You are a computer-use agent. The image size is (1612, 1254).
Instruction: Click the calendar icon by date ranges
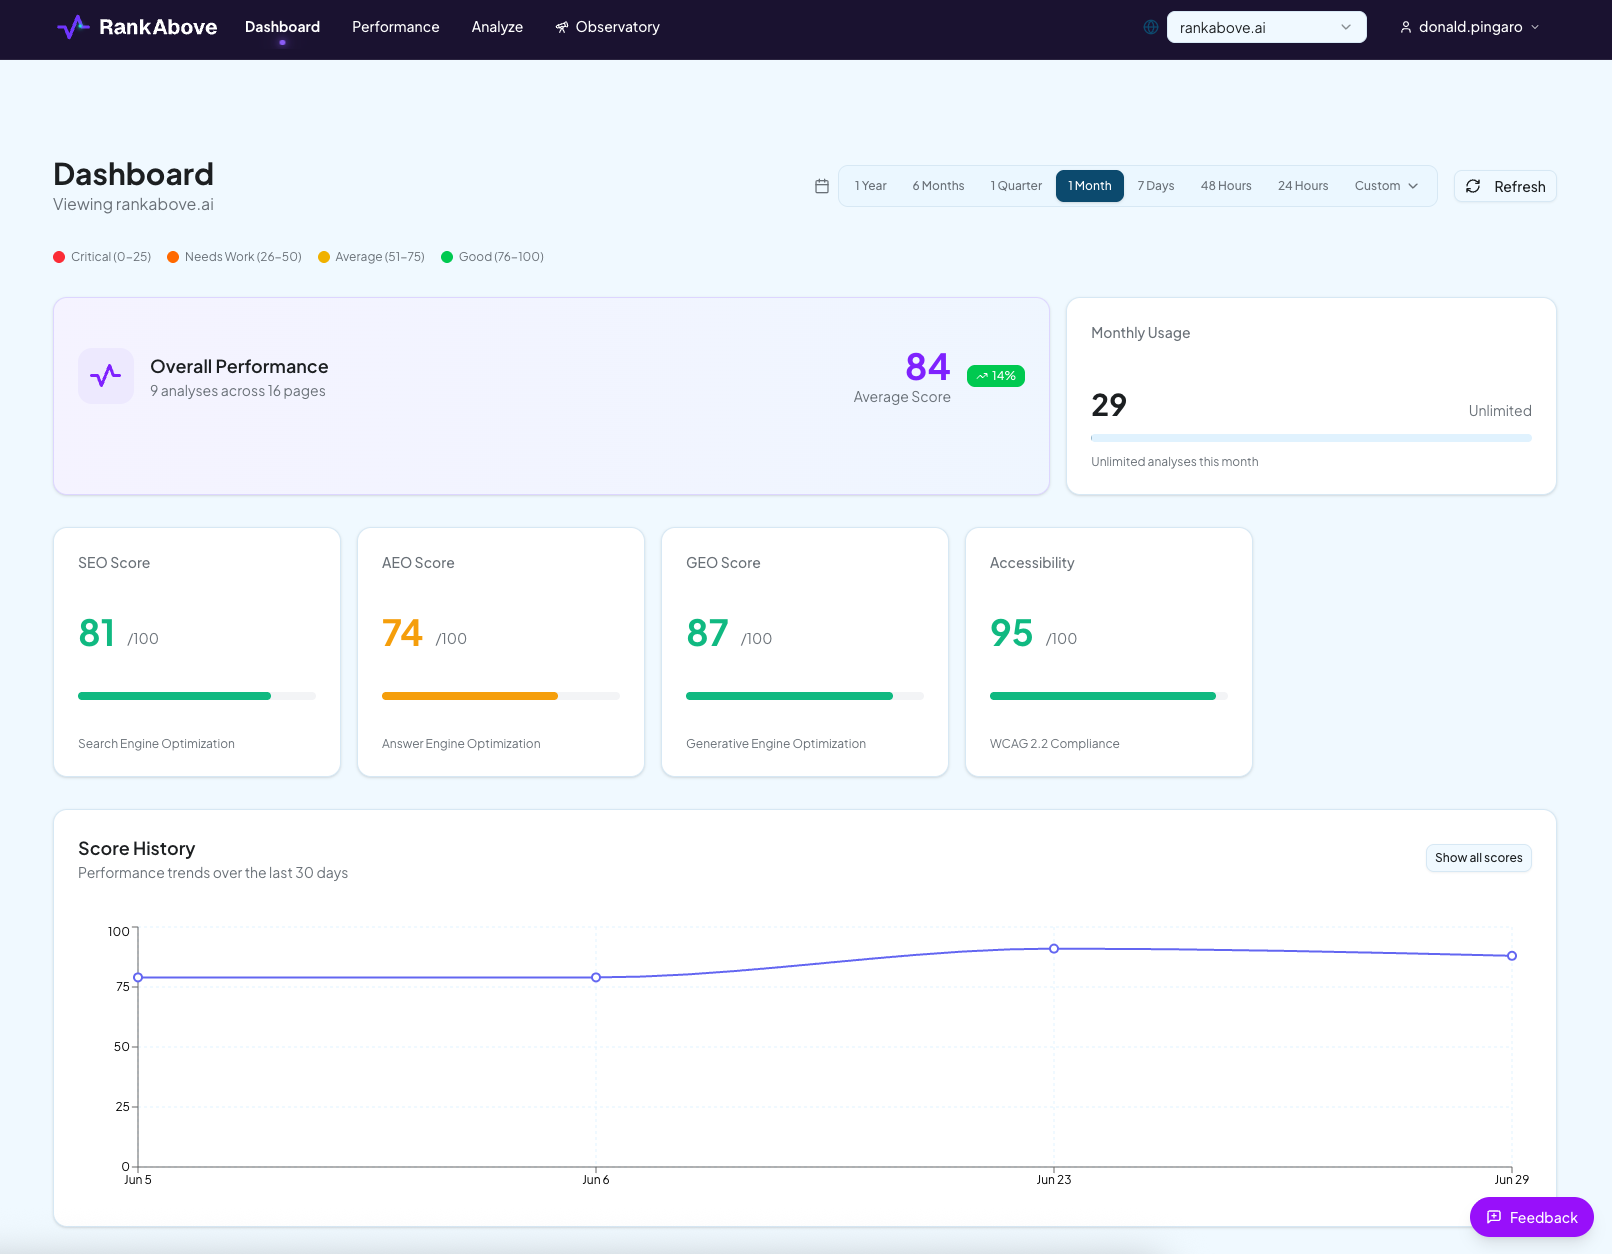coord(822,186)
